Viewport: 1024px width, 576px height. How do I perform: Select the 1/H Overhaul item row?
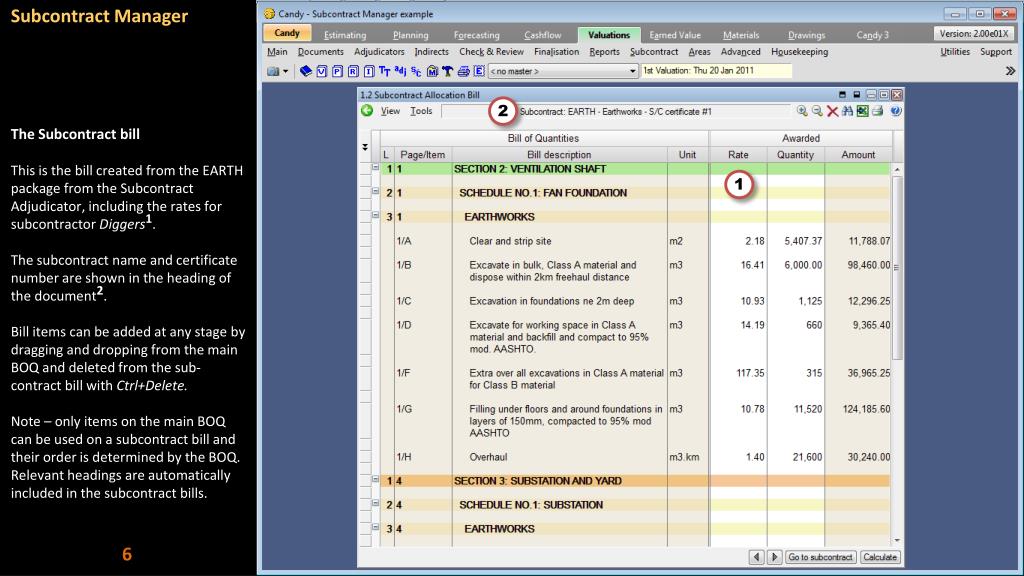tap(626, 457)
